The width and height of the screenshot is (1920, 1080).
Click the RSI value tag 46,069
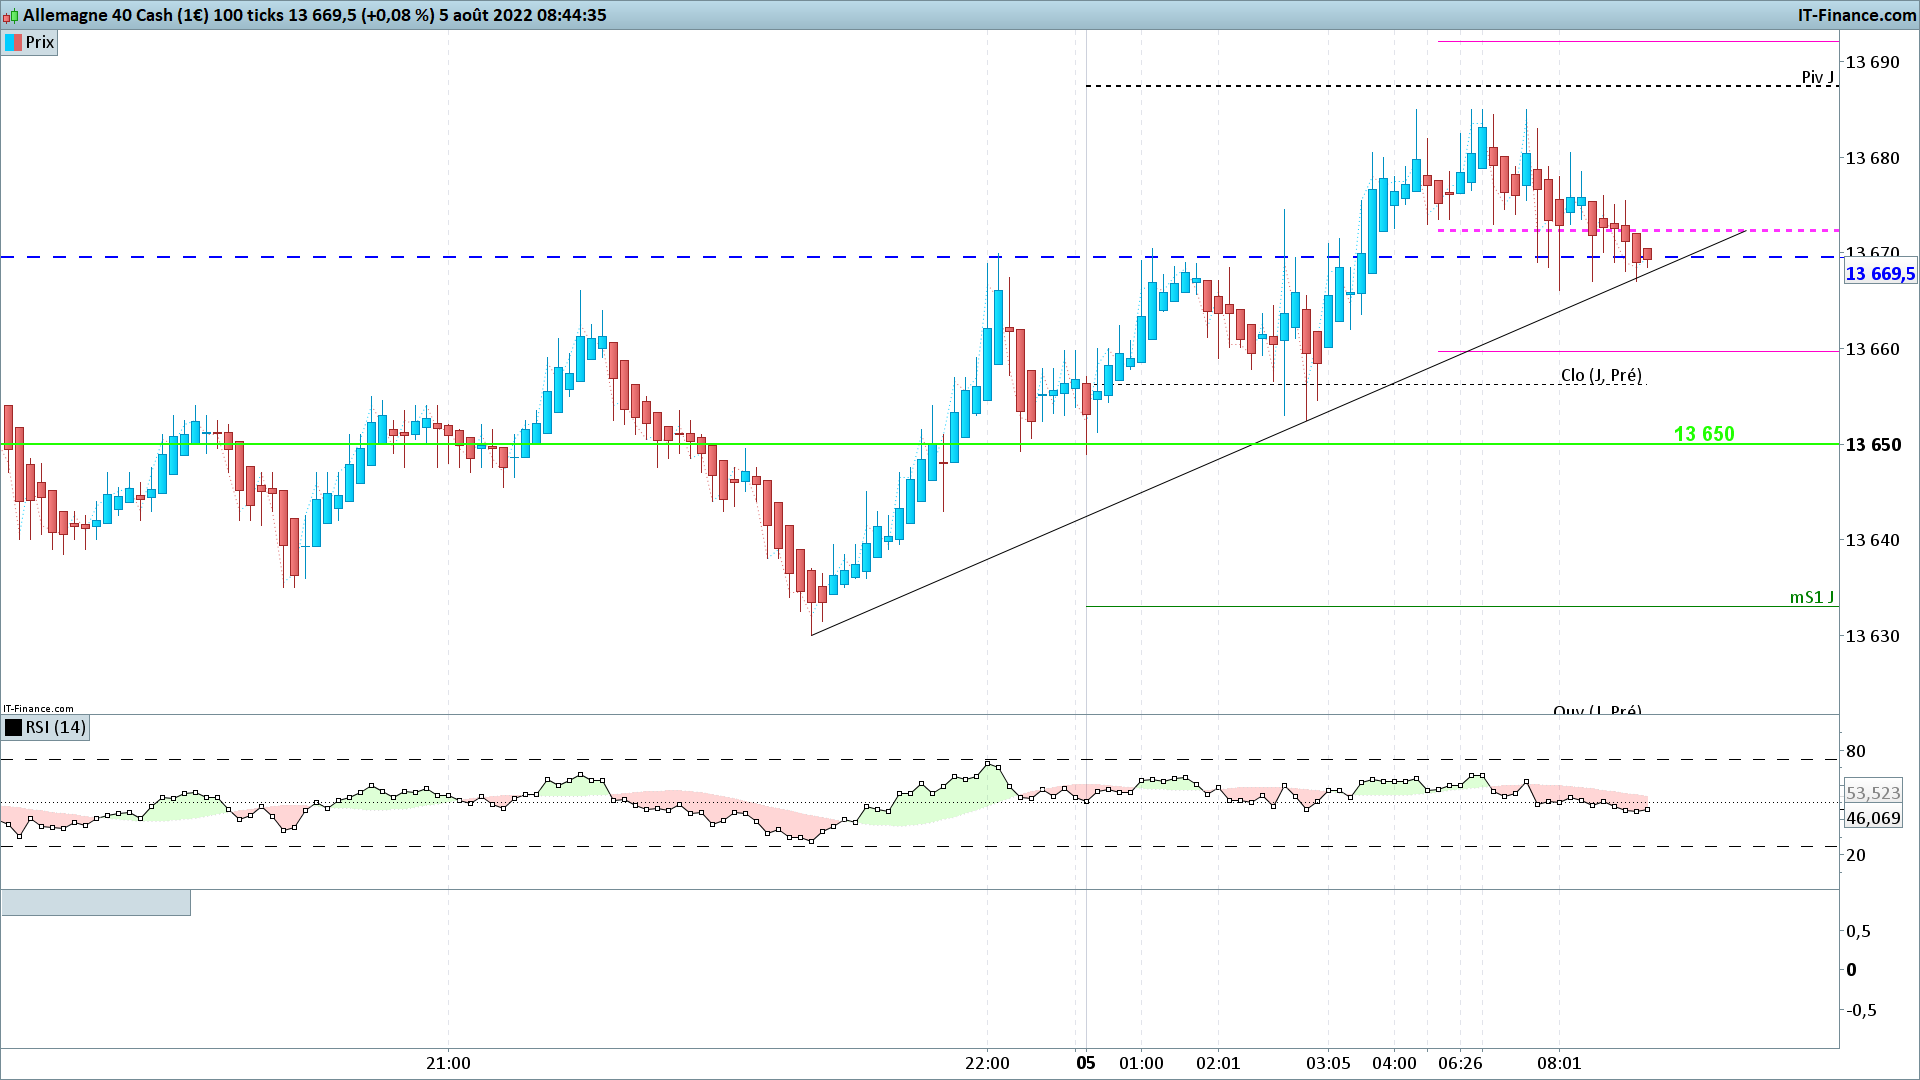tap(1873, 818)
